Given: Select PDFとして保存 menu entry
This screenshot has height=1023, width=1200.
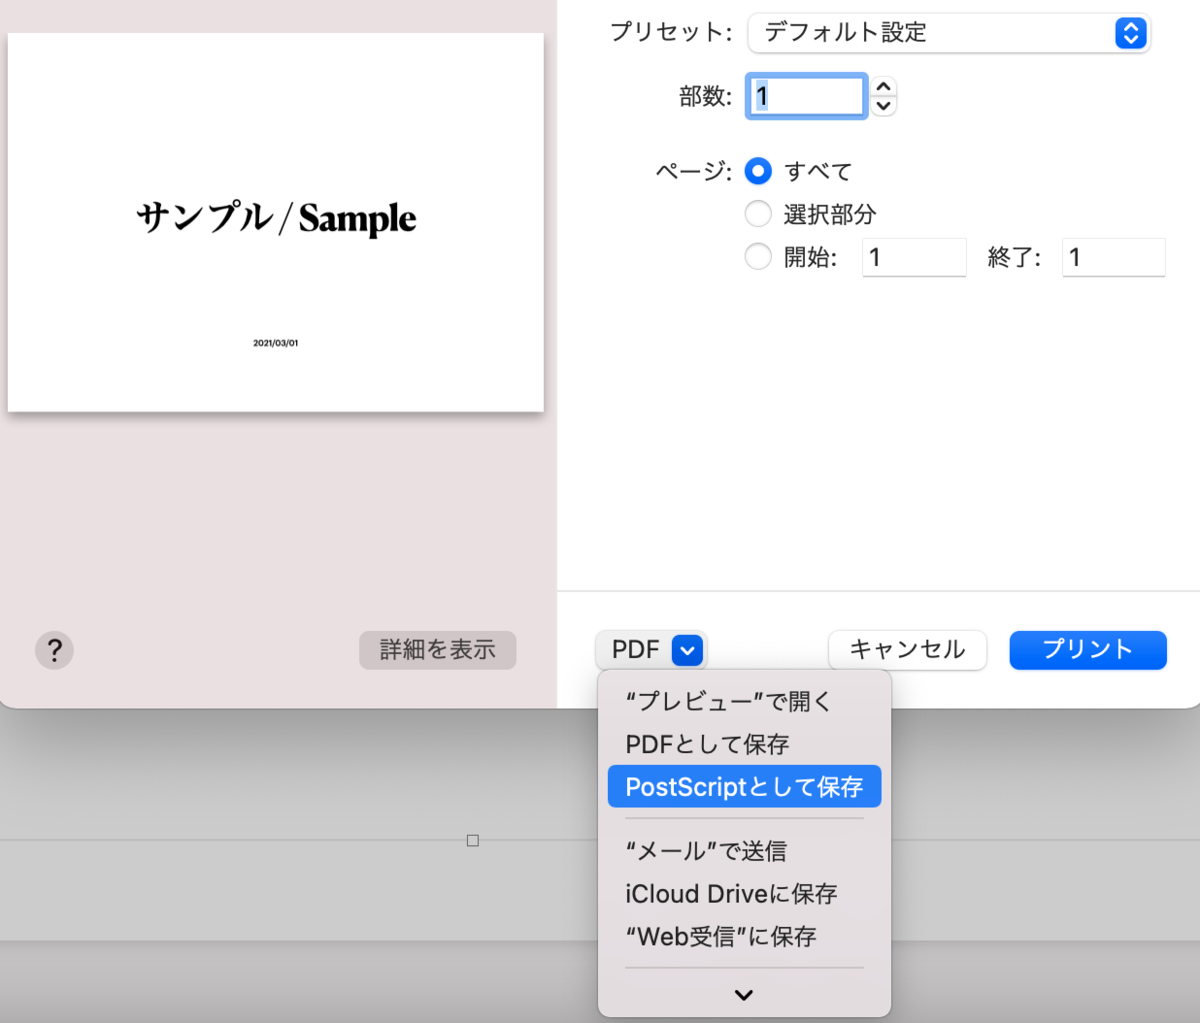Looking at the screenshot, I should click(717, 744).
